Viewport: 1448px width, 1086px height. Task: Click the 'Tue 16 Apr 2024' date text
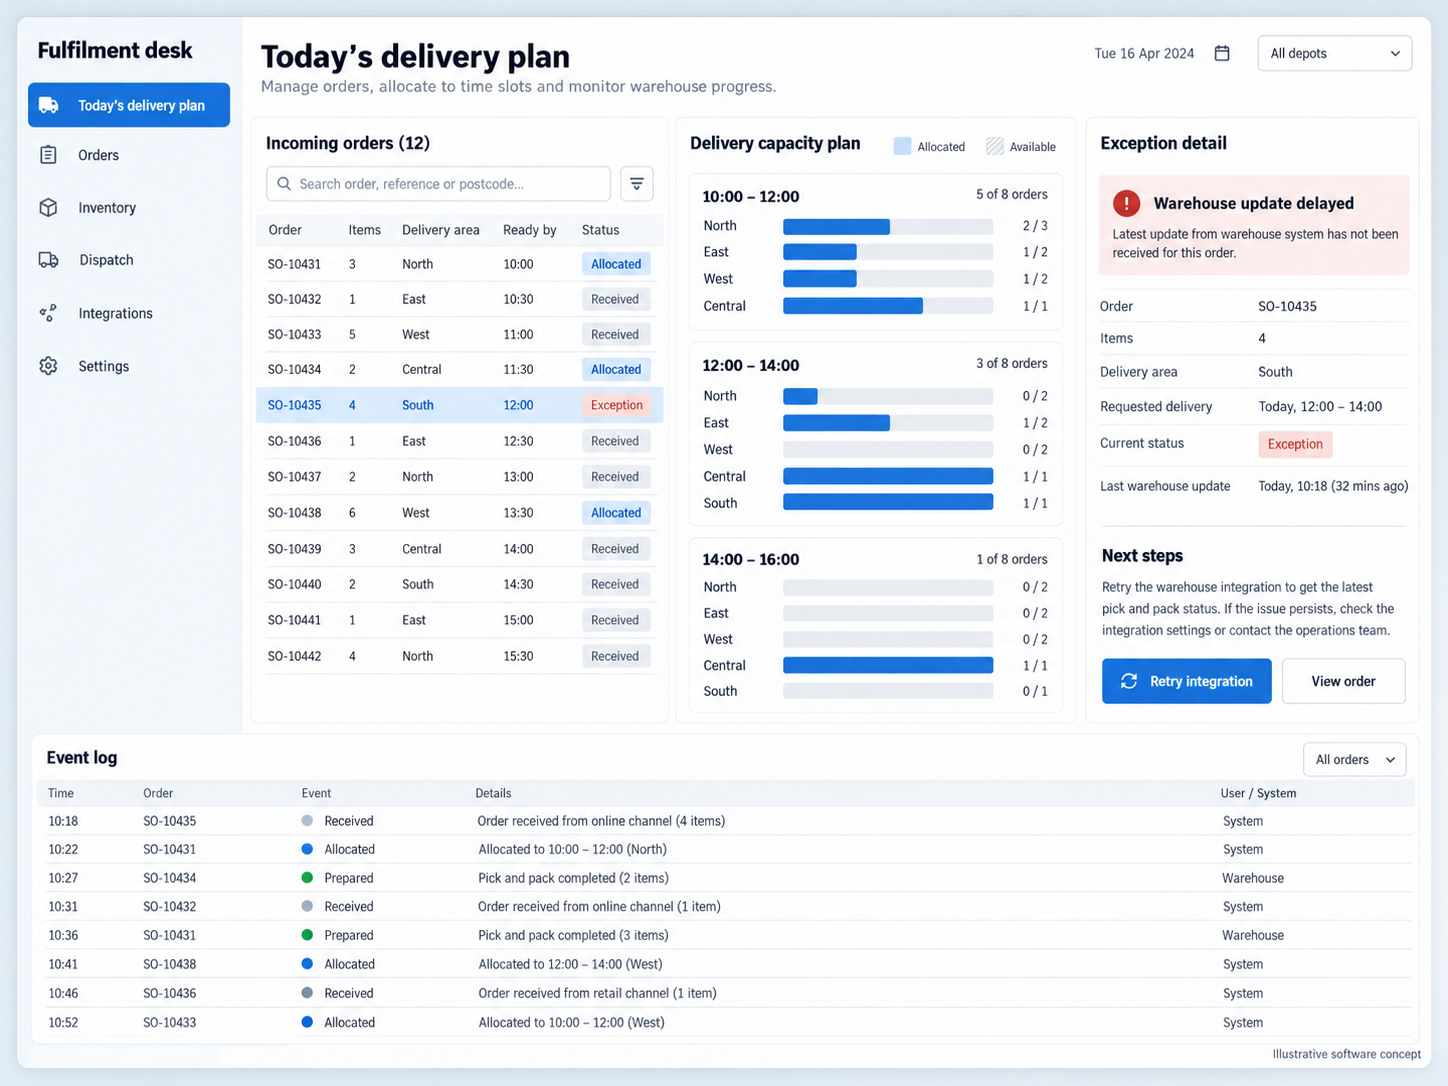[x=1144, y=54]
